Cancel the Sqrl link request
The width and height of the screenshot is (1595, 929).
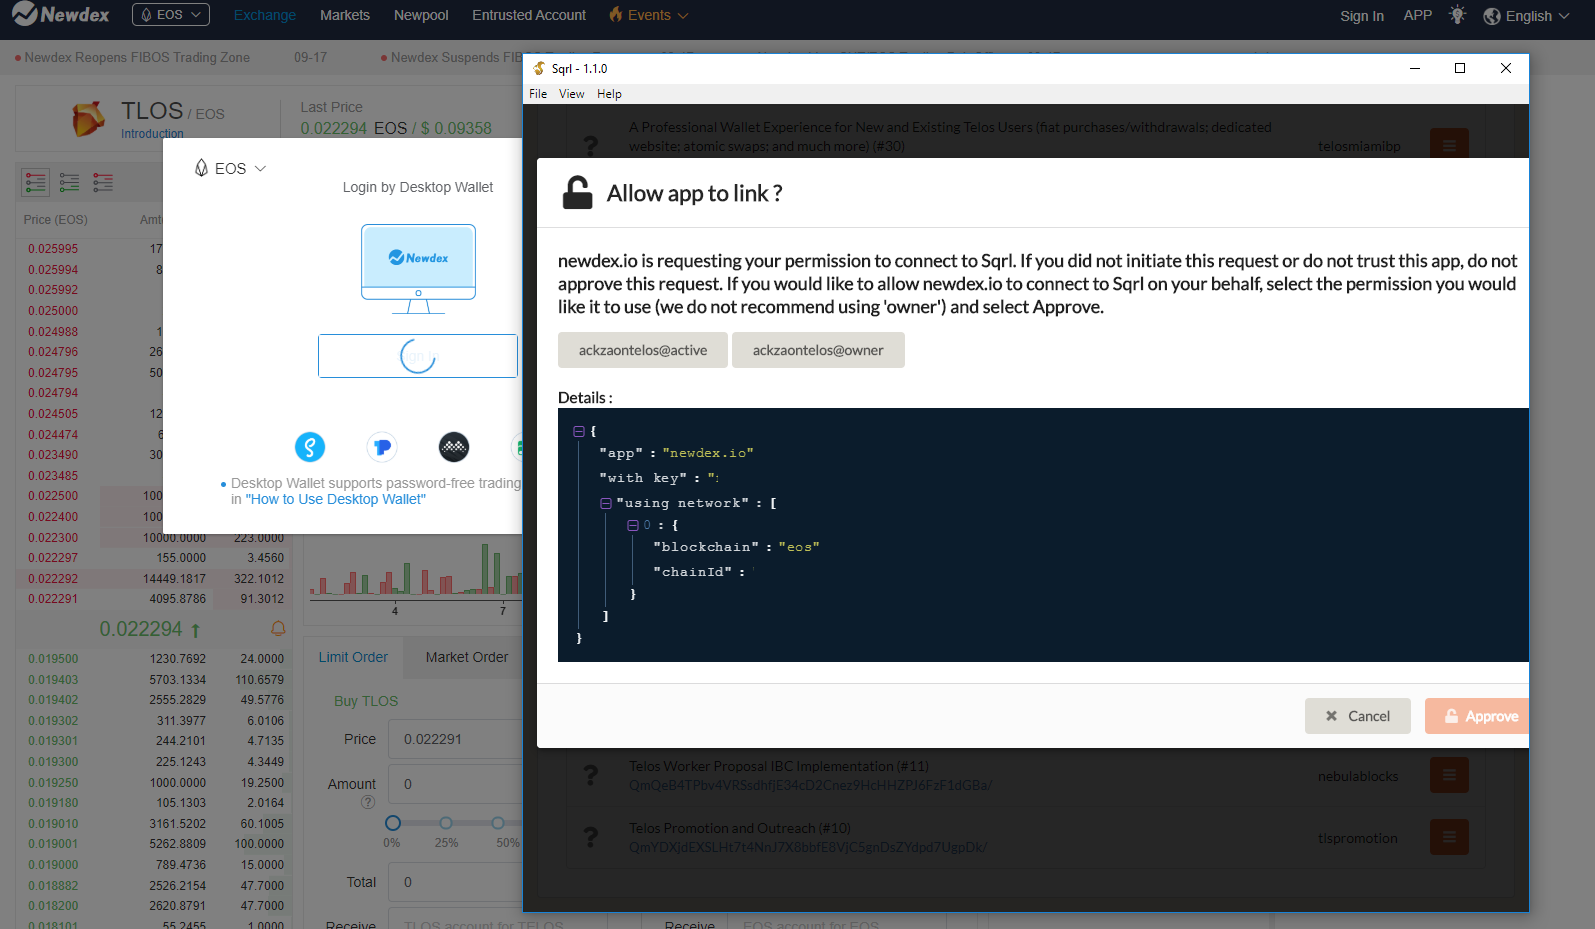(x=1358, y=716)
